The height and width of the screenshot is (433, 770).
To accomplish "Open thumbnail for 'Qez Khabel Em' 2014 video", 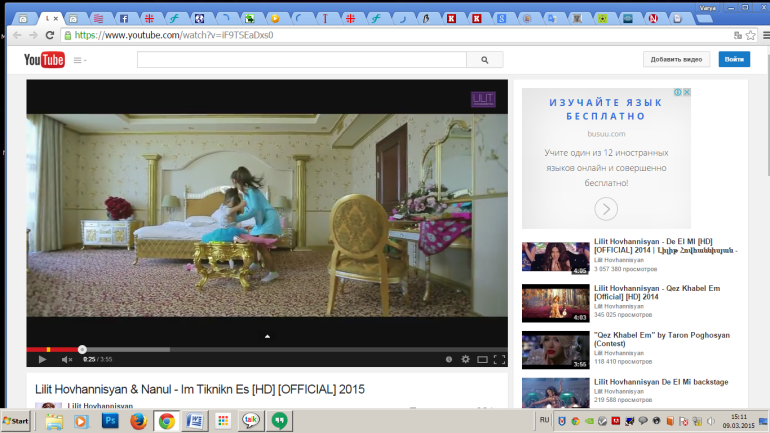I will (x=555, y=303).
